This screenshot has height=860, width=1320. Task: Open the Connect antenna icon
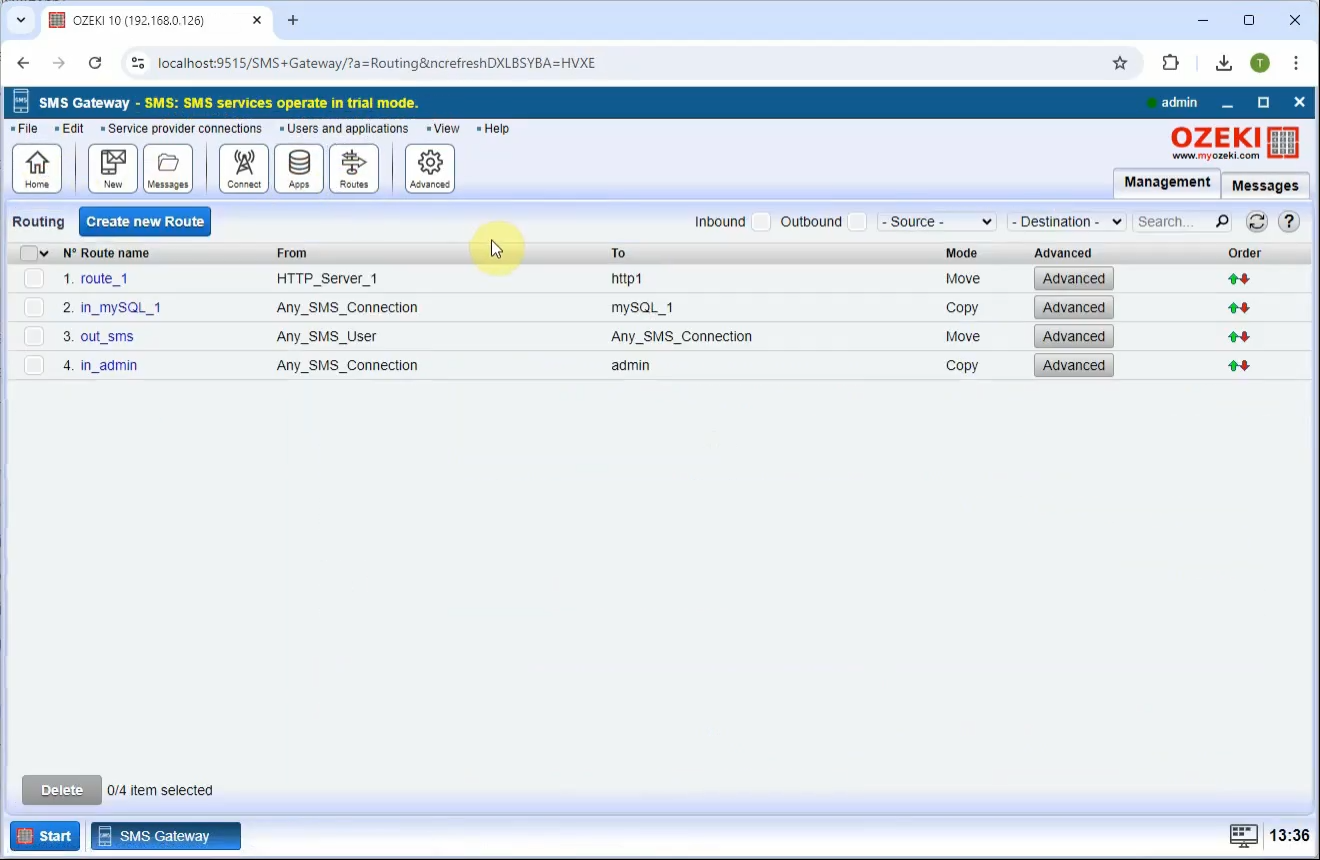tap(243, 168)
